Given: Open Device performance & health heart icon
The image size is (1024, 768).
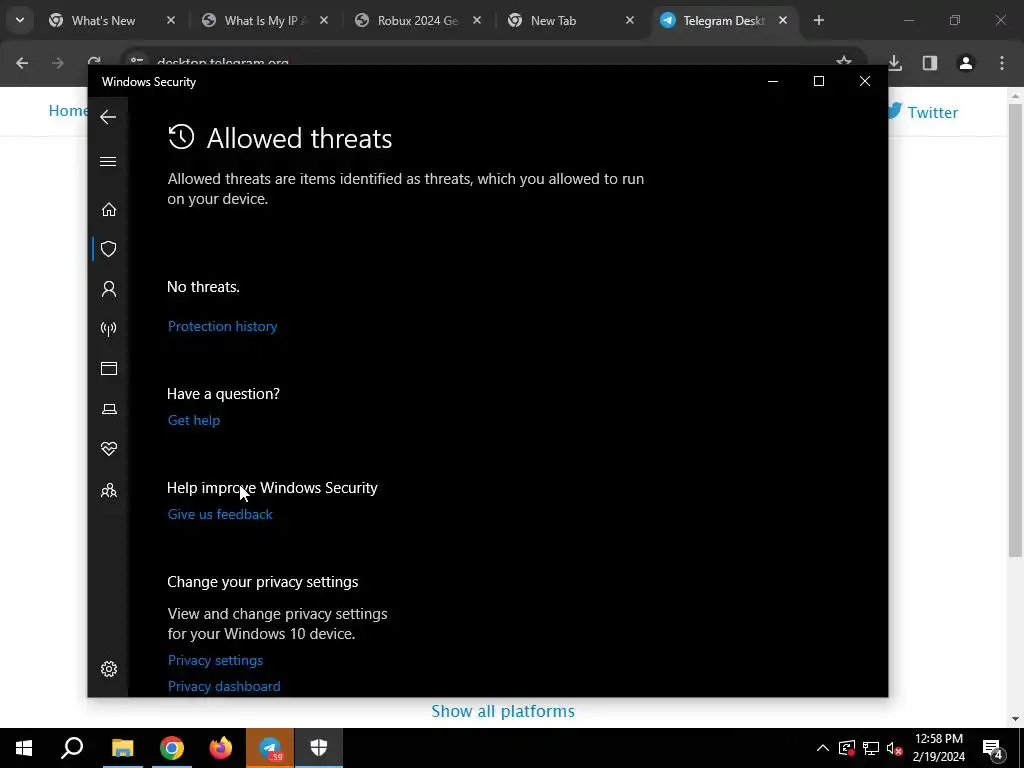Looking at the screenshot, I should (x=109, y=449).
